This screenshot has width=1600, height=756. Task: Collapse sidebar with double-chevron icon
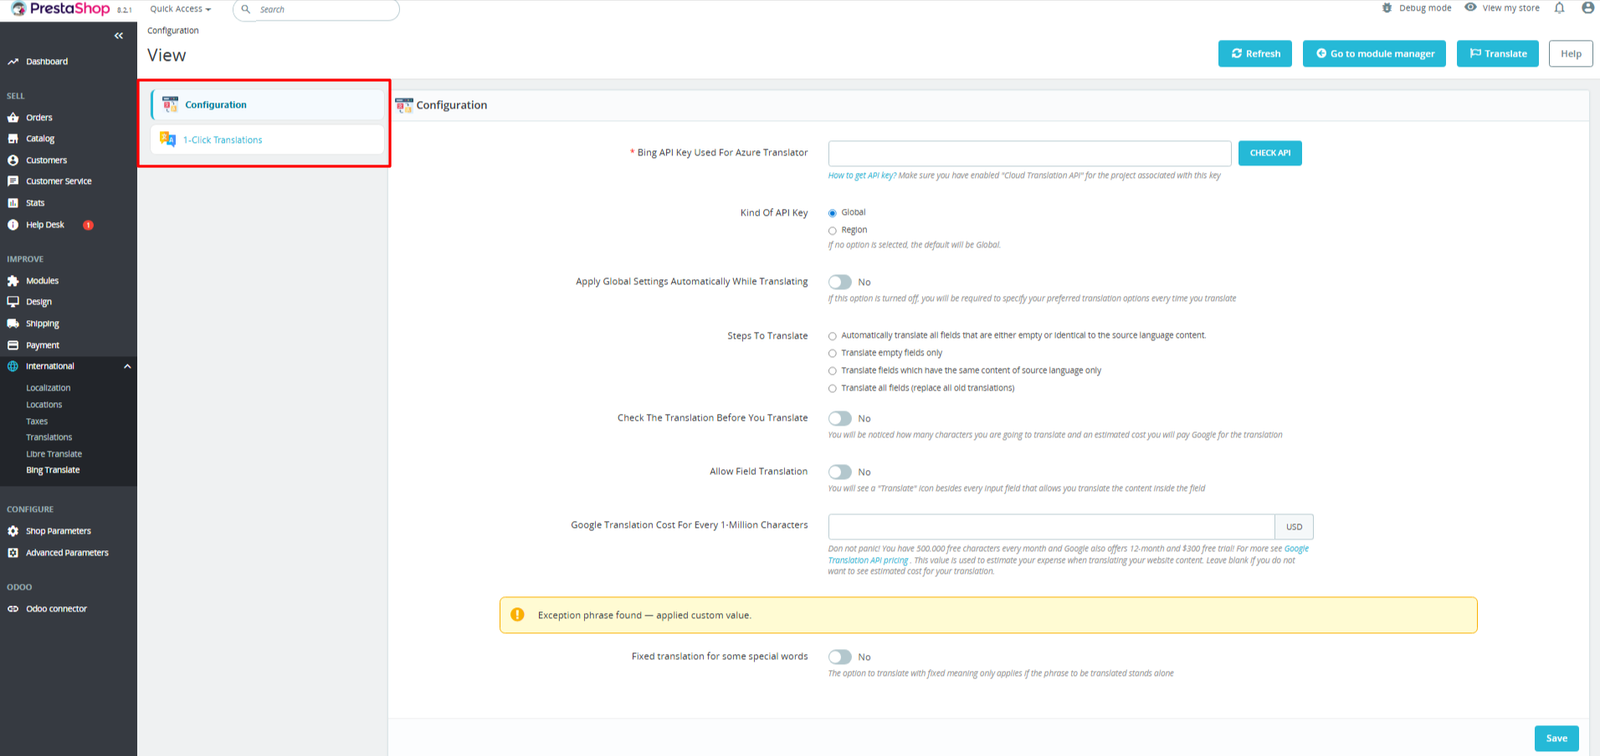click(119, 36)
